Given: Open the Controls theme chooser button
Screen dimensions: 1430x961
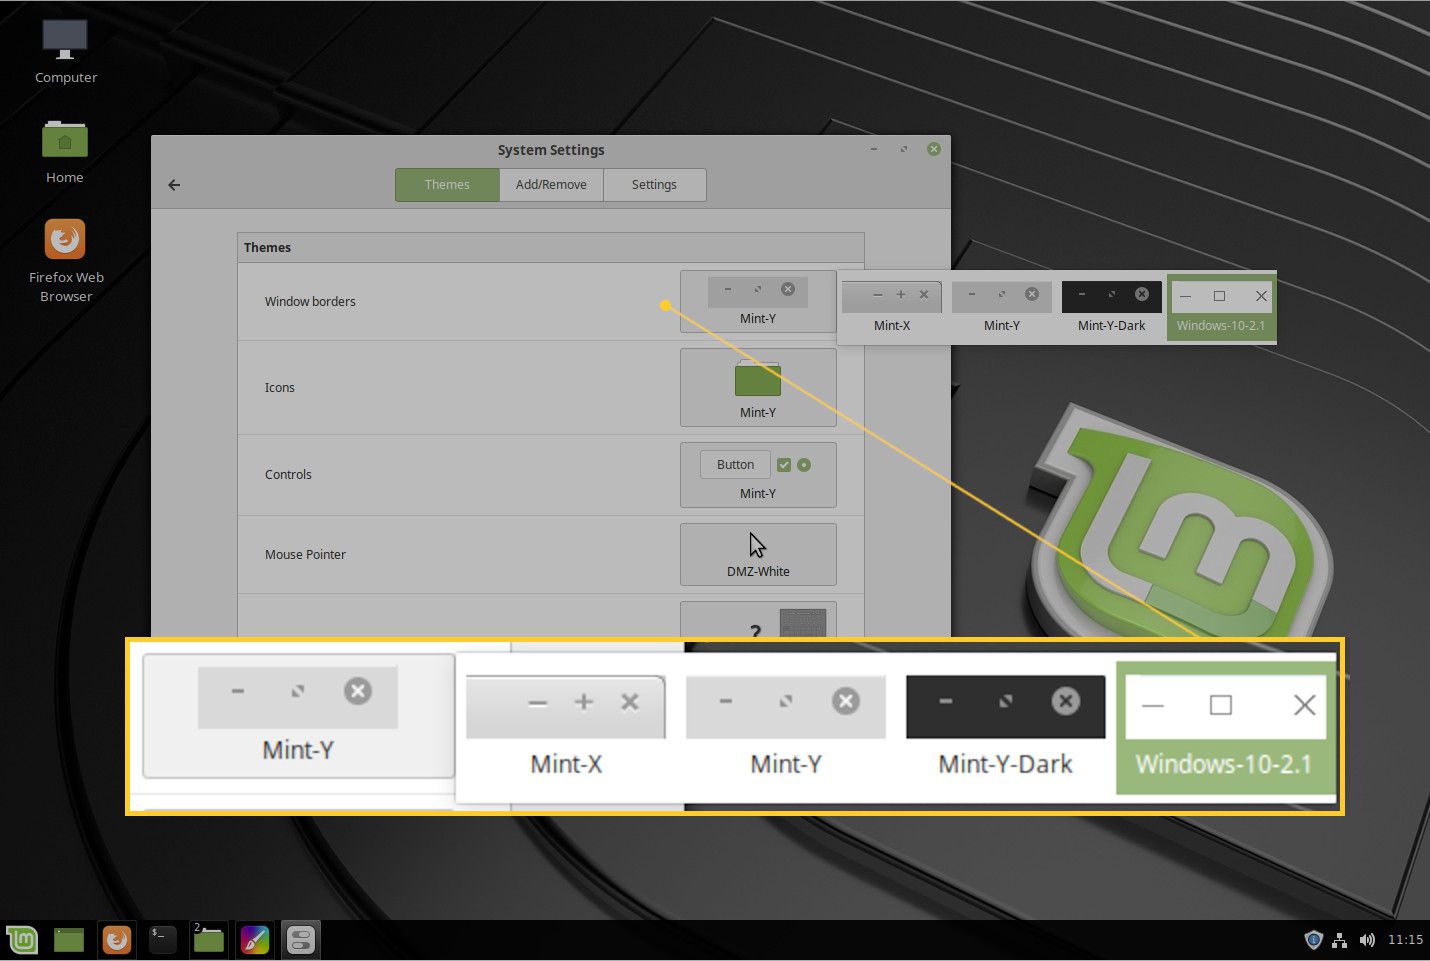Looking at the screenshot, I should point(758,475).
